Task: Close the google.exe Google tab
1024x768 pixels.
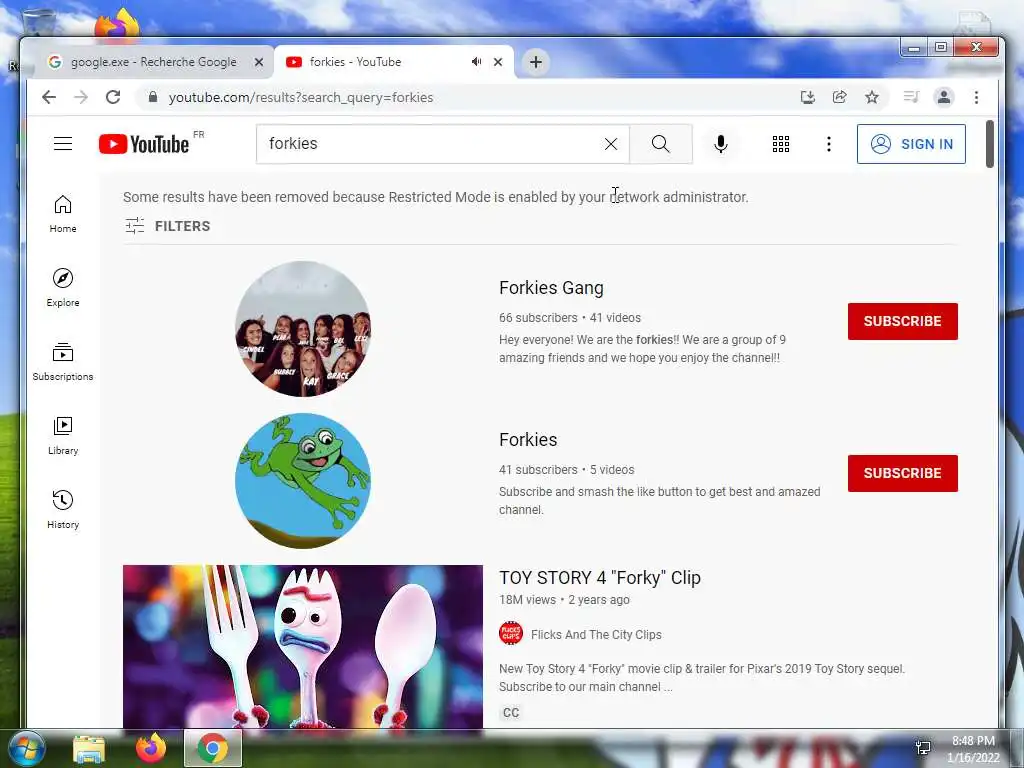Action: click(x=259, y=62)
